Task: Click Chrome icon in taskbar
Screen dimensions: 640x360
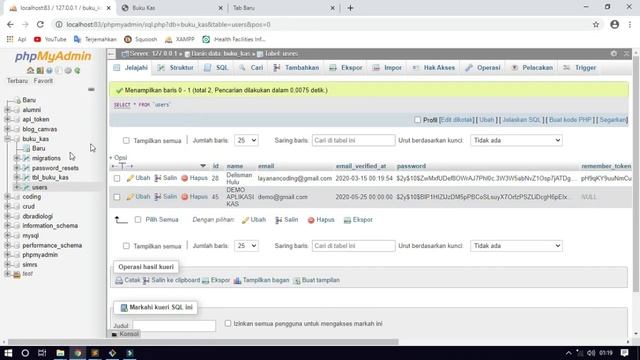Action: tap(78, 353)
